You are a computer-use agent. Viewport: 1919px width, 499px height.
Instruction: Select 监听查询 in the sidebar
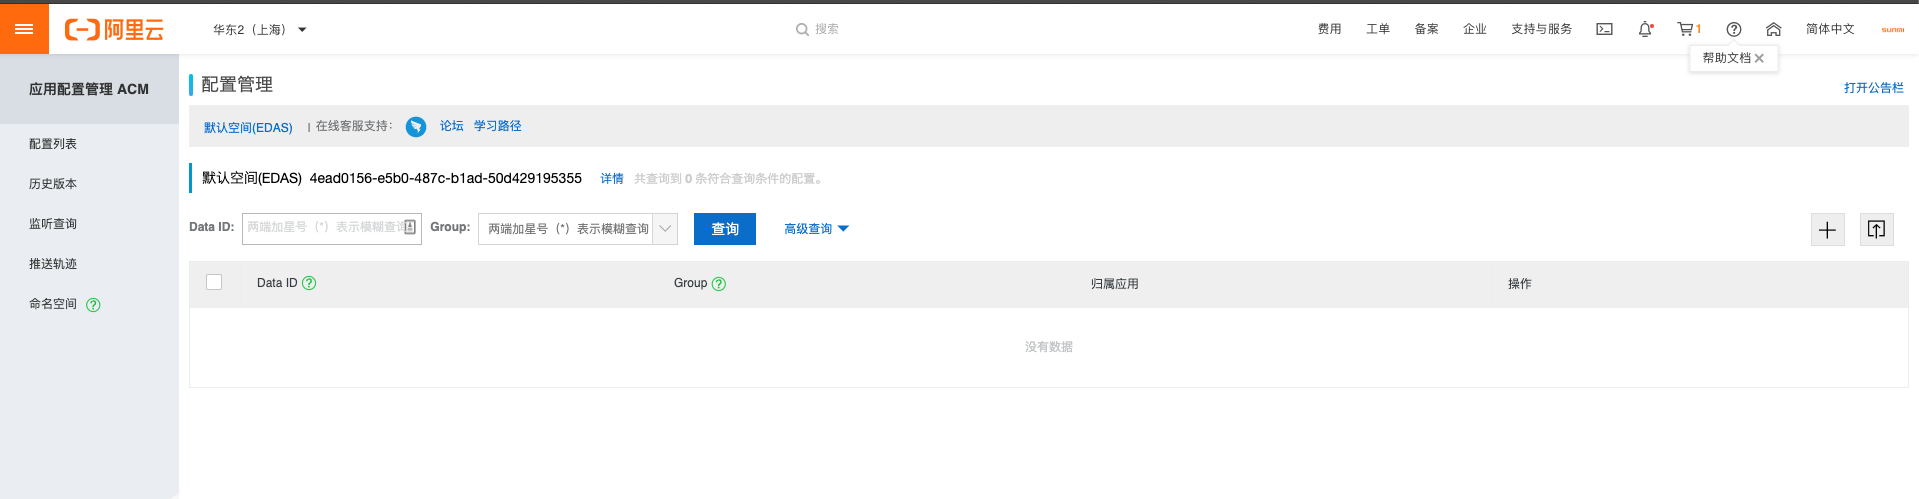[x=53, y=224]
